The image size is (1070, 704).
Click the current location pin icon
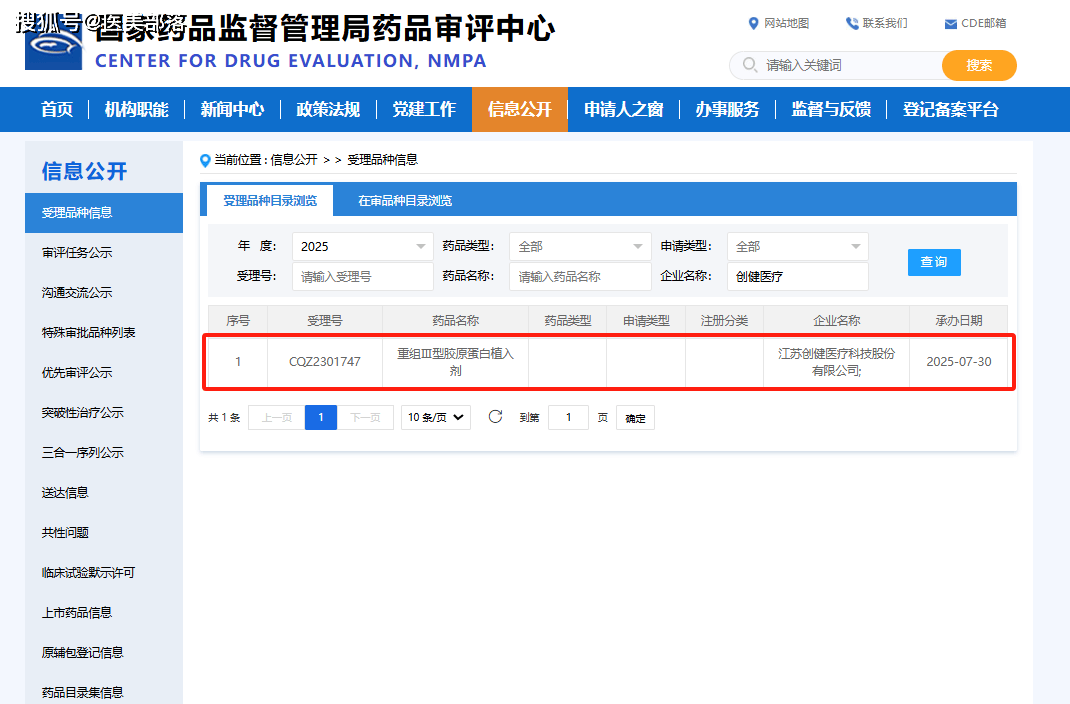[x=206, y=160]
